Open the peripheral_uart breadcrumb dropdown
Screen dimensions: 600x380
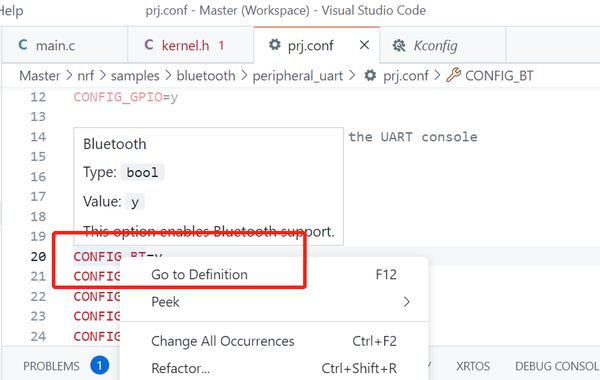coord(298,76)
